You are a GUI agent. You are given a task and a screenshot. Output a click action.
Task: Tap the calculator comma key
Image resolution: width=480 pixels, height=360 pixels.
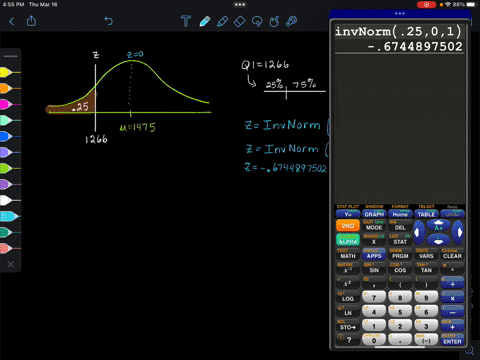[x=374, y=284]
